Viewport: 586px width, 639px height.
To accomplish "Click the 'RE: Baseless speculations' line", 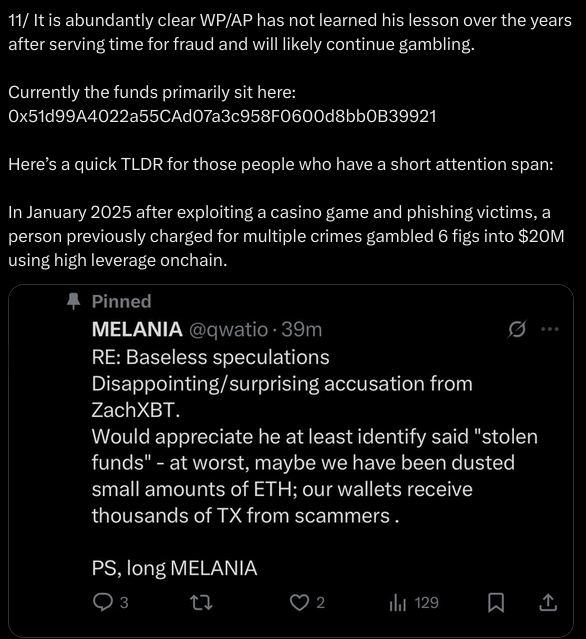I will tap(210, 357).
